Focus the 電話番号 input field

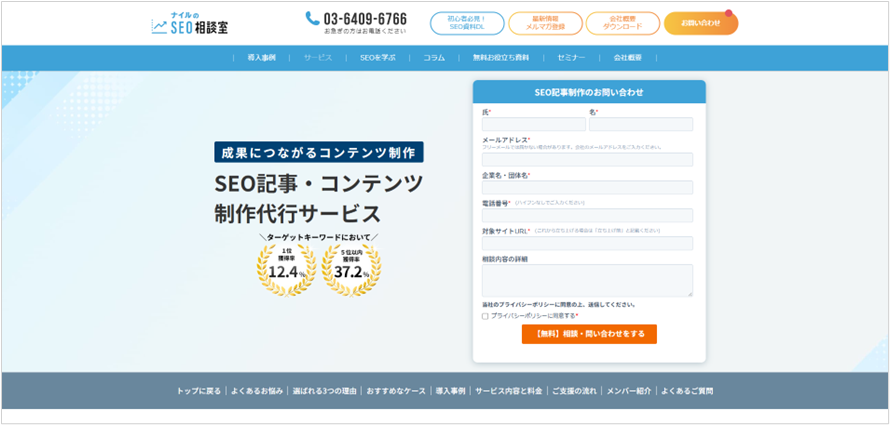coord(587,215)
